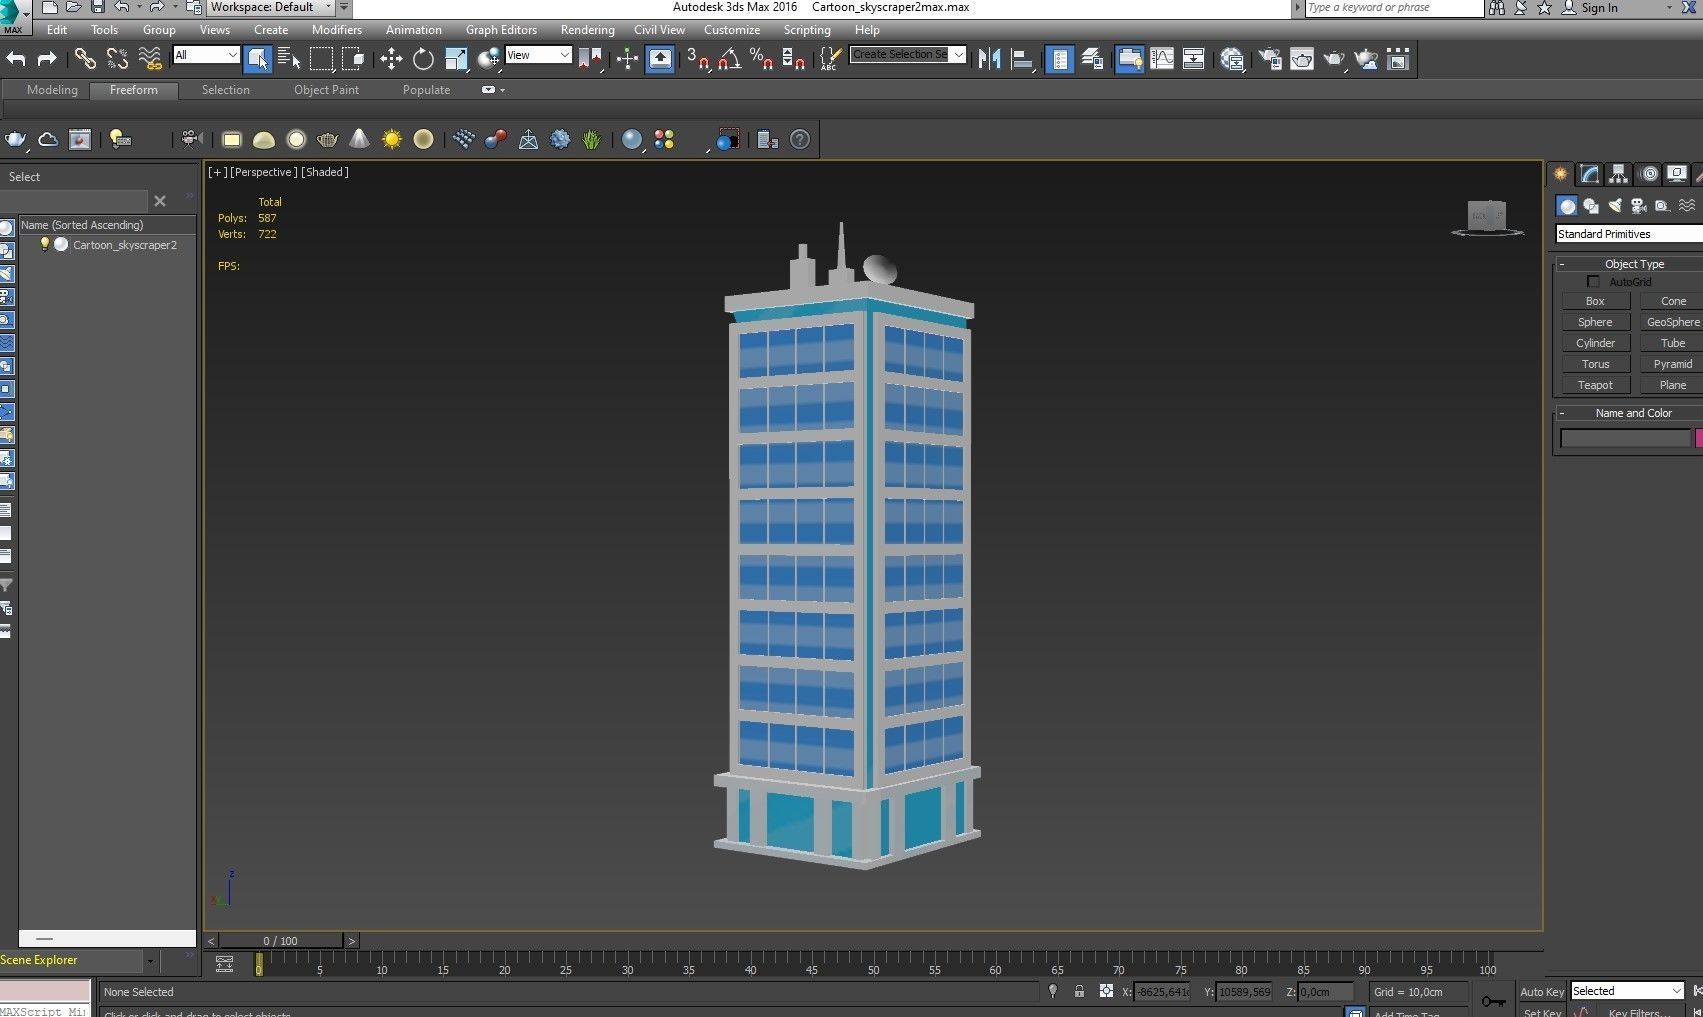Toggle Percent Snap
The height and width of the screenshot is (1017, 1703).
762,59
